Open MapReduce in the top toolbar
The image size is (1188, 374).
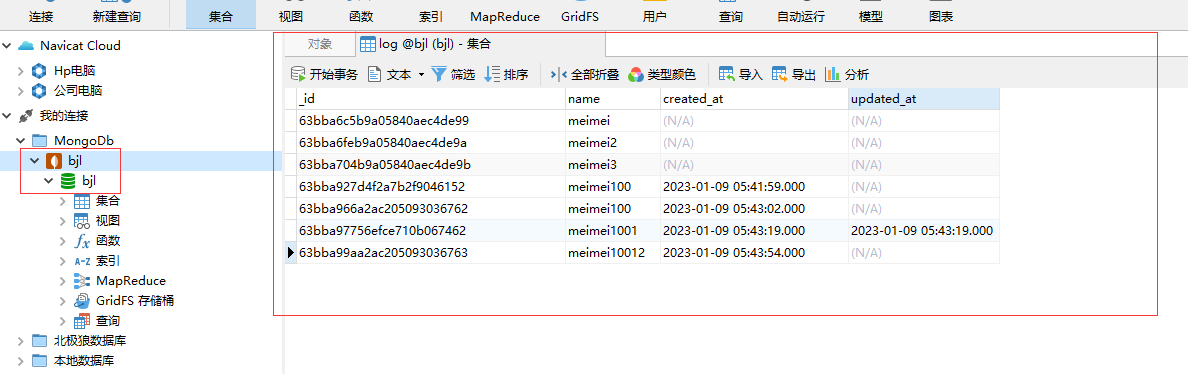tap(505, 16)
